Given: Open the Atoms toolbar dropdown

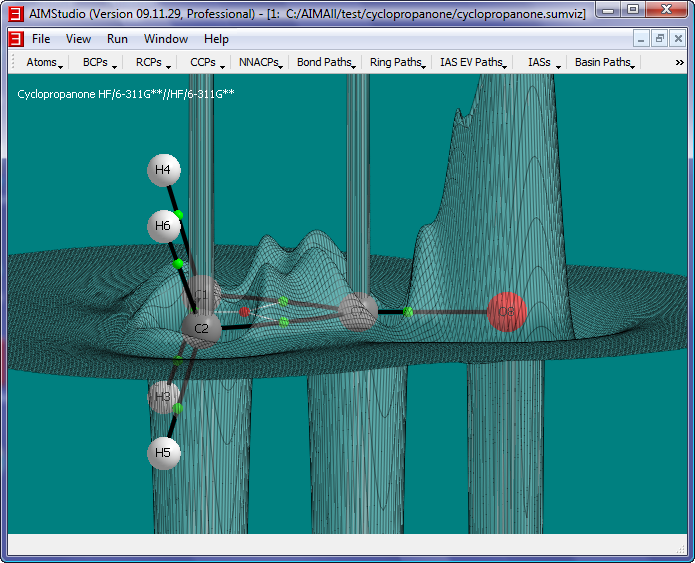Looking at the screenshot, I should tap(44, 62).
